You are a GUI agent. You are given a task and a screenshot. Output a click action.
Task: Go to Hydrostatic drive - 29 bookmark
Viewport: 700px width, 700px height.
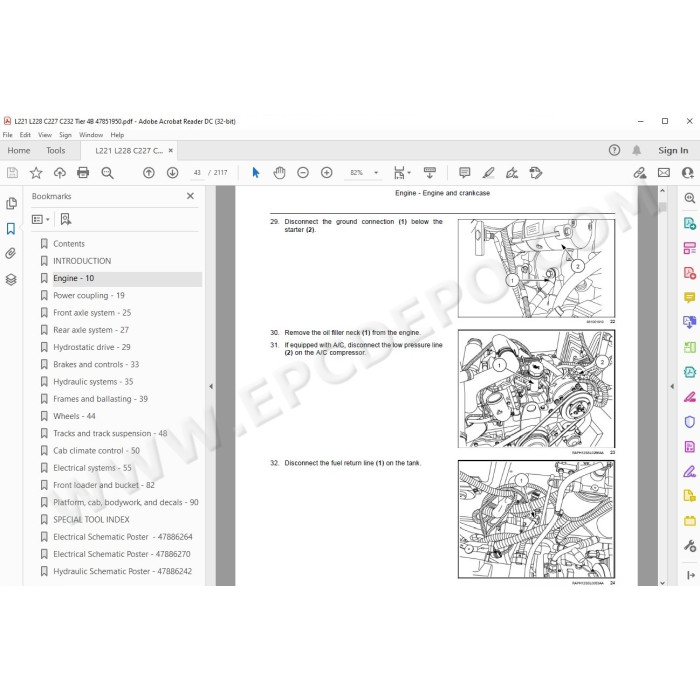click(92, 347)
